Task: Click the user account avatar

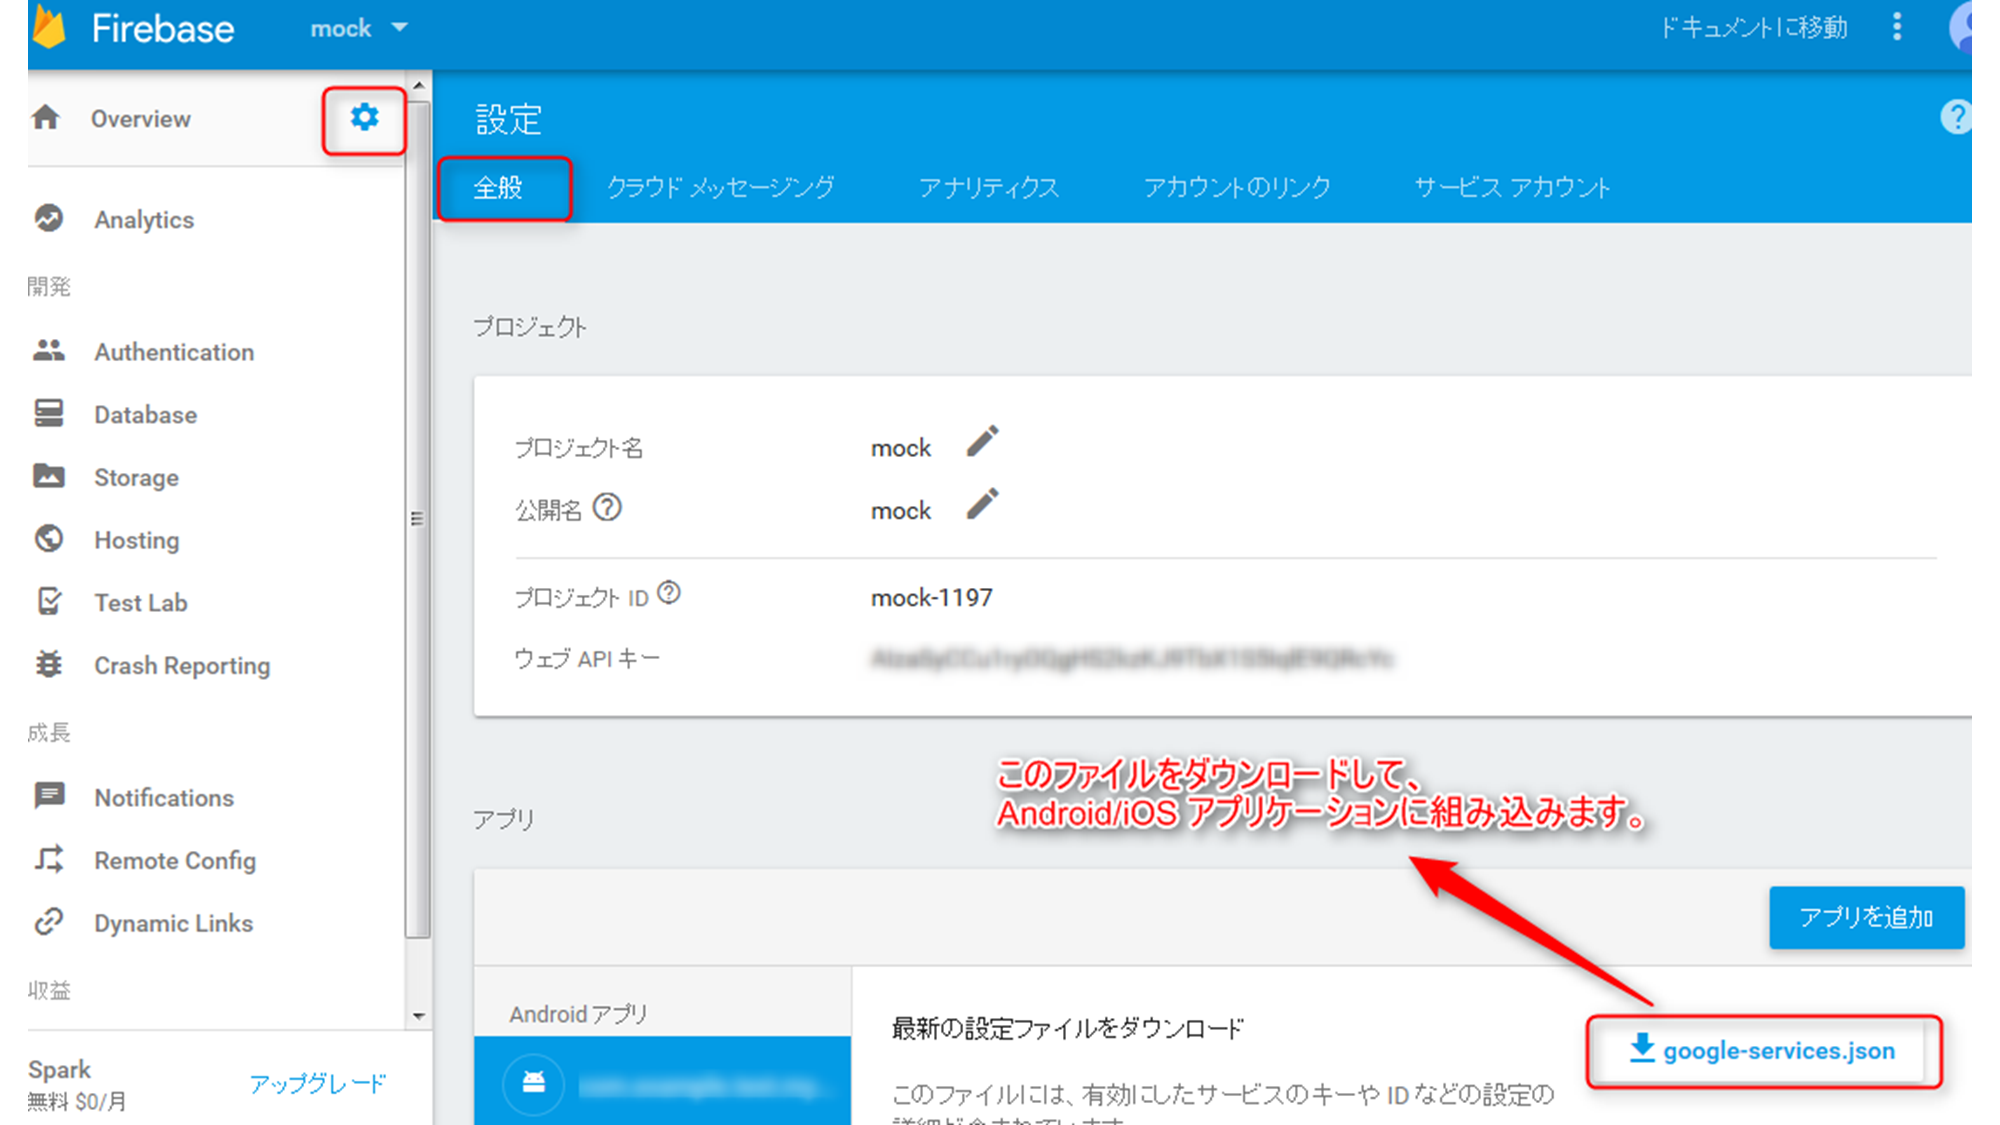Action: pyautogui.click(x=1961, y=27)
